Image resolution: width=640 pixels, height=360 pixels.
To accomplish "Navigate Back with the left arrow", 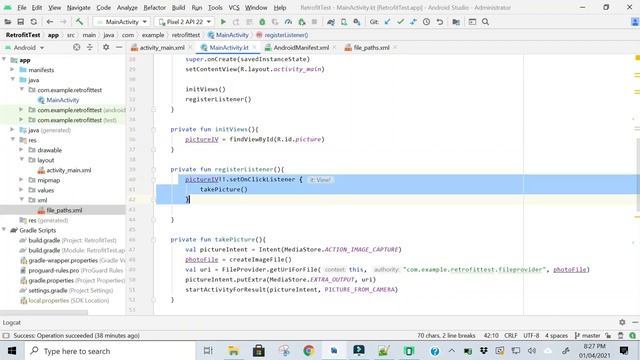I will pos(50,22).
